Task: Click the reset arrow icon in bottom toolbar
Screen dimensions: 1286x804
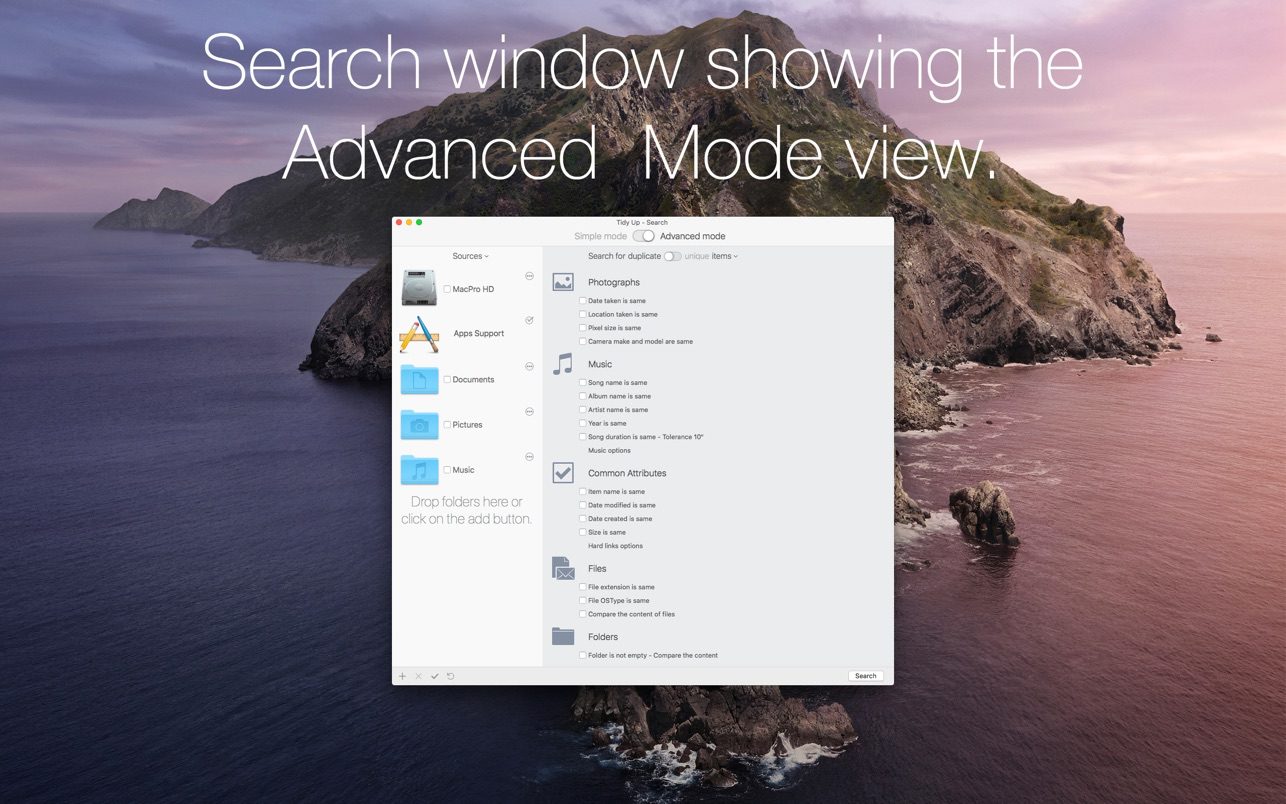Action: [x=451, y=676]
